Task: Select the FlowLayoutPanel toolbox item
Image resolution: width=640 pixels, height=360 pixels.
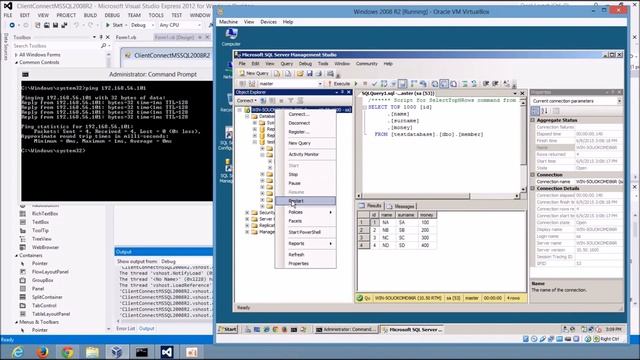Action: point(50,272)
